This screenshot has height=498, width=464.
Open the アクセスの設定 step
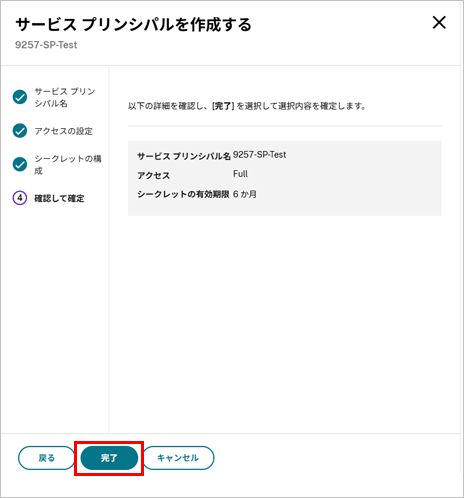point(64,131)
